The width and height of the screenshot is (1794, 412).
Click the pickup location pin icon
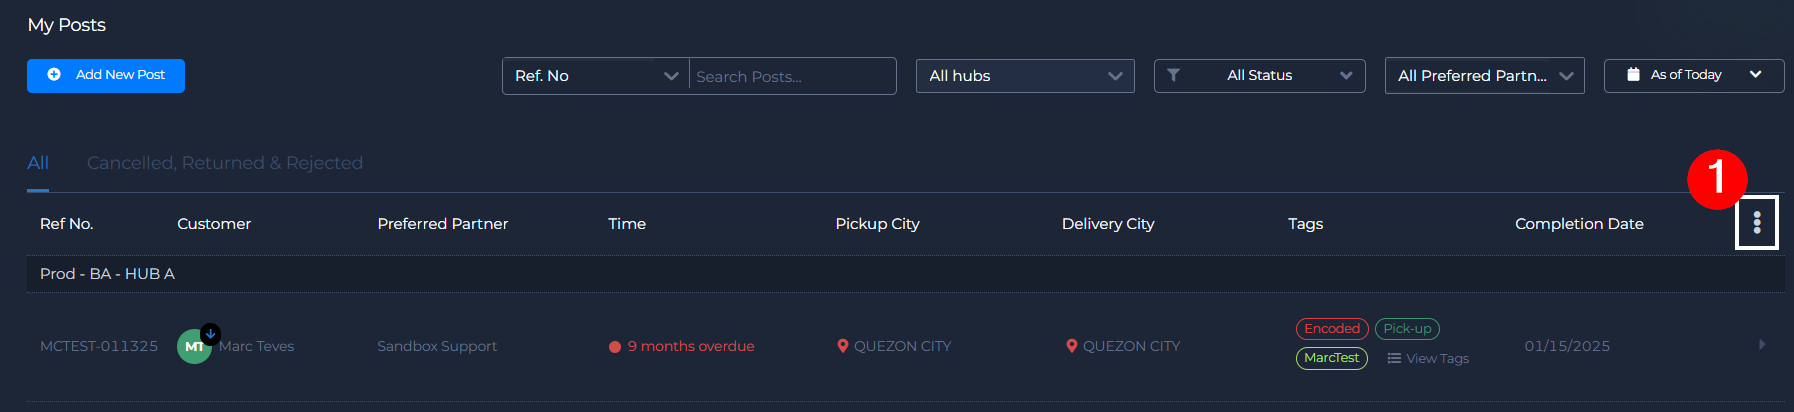[x=842, y=346]
